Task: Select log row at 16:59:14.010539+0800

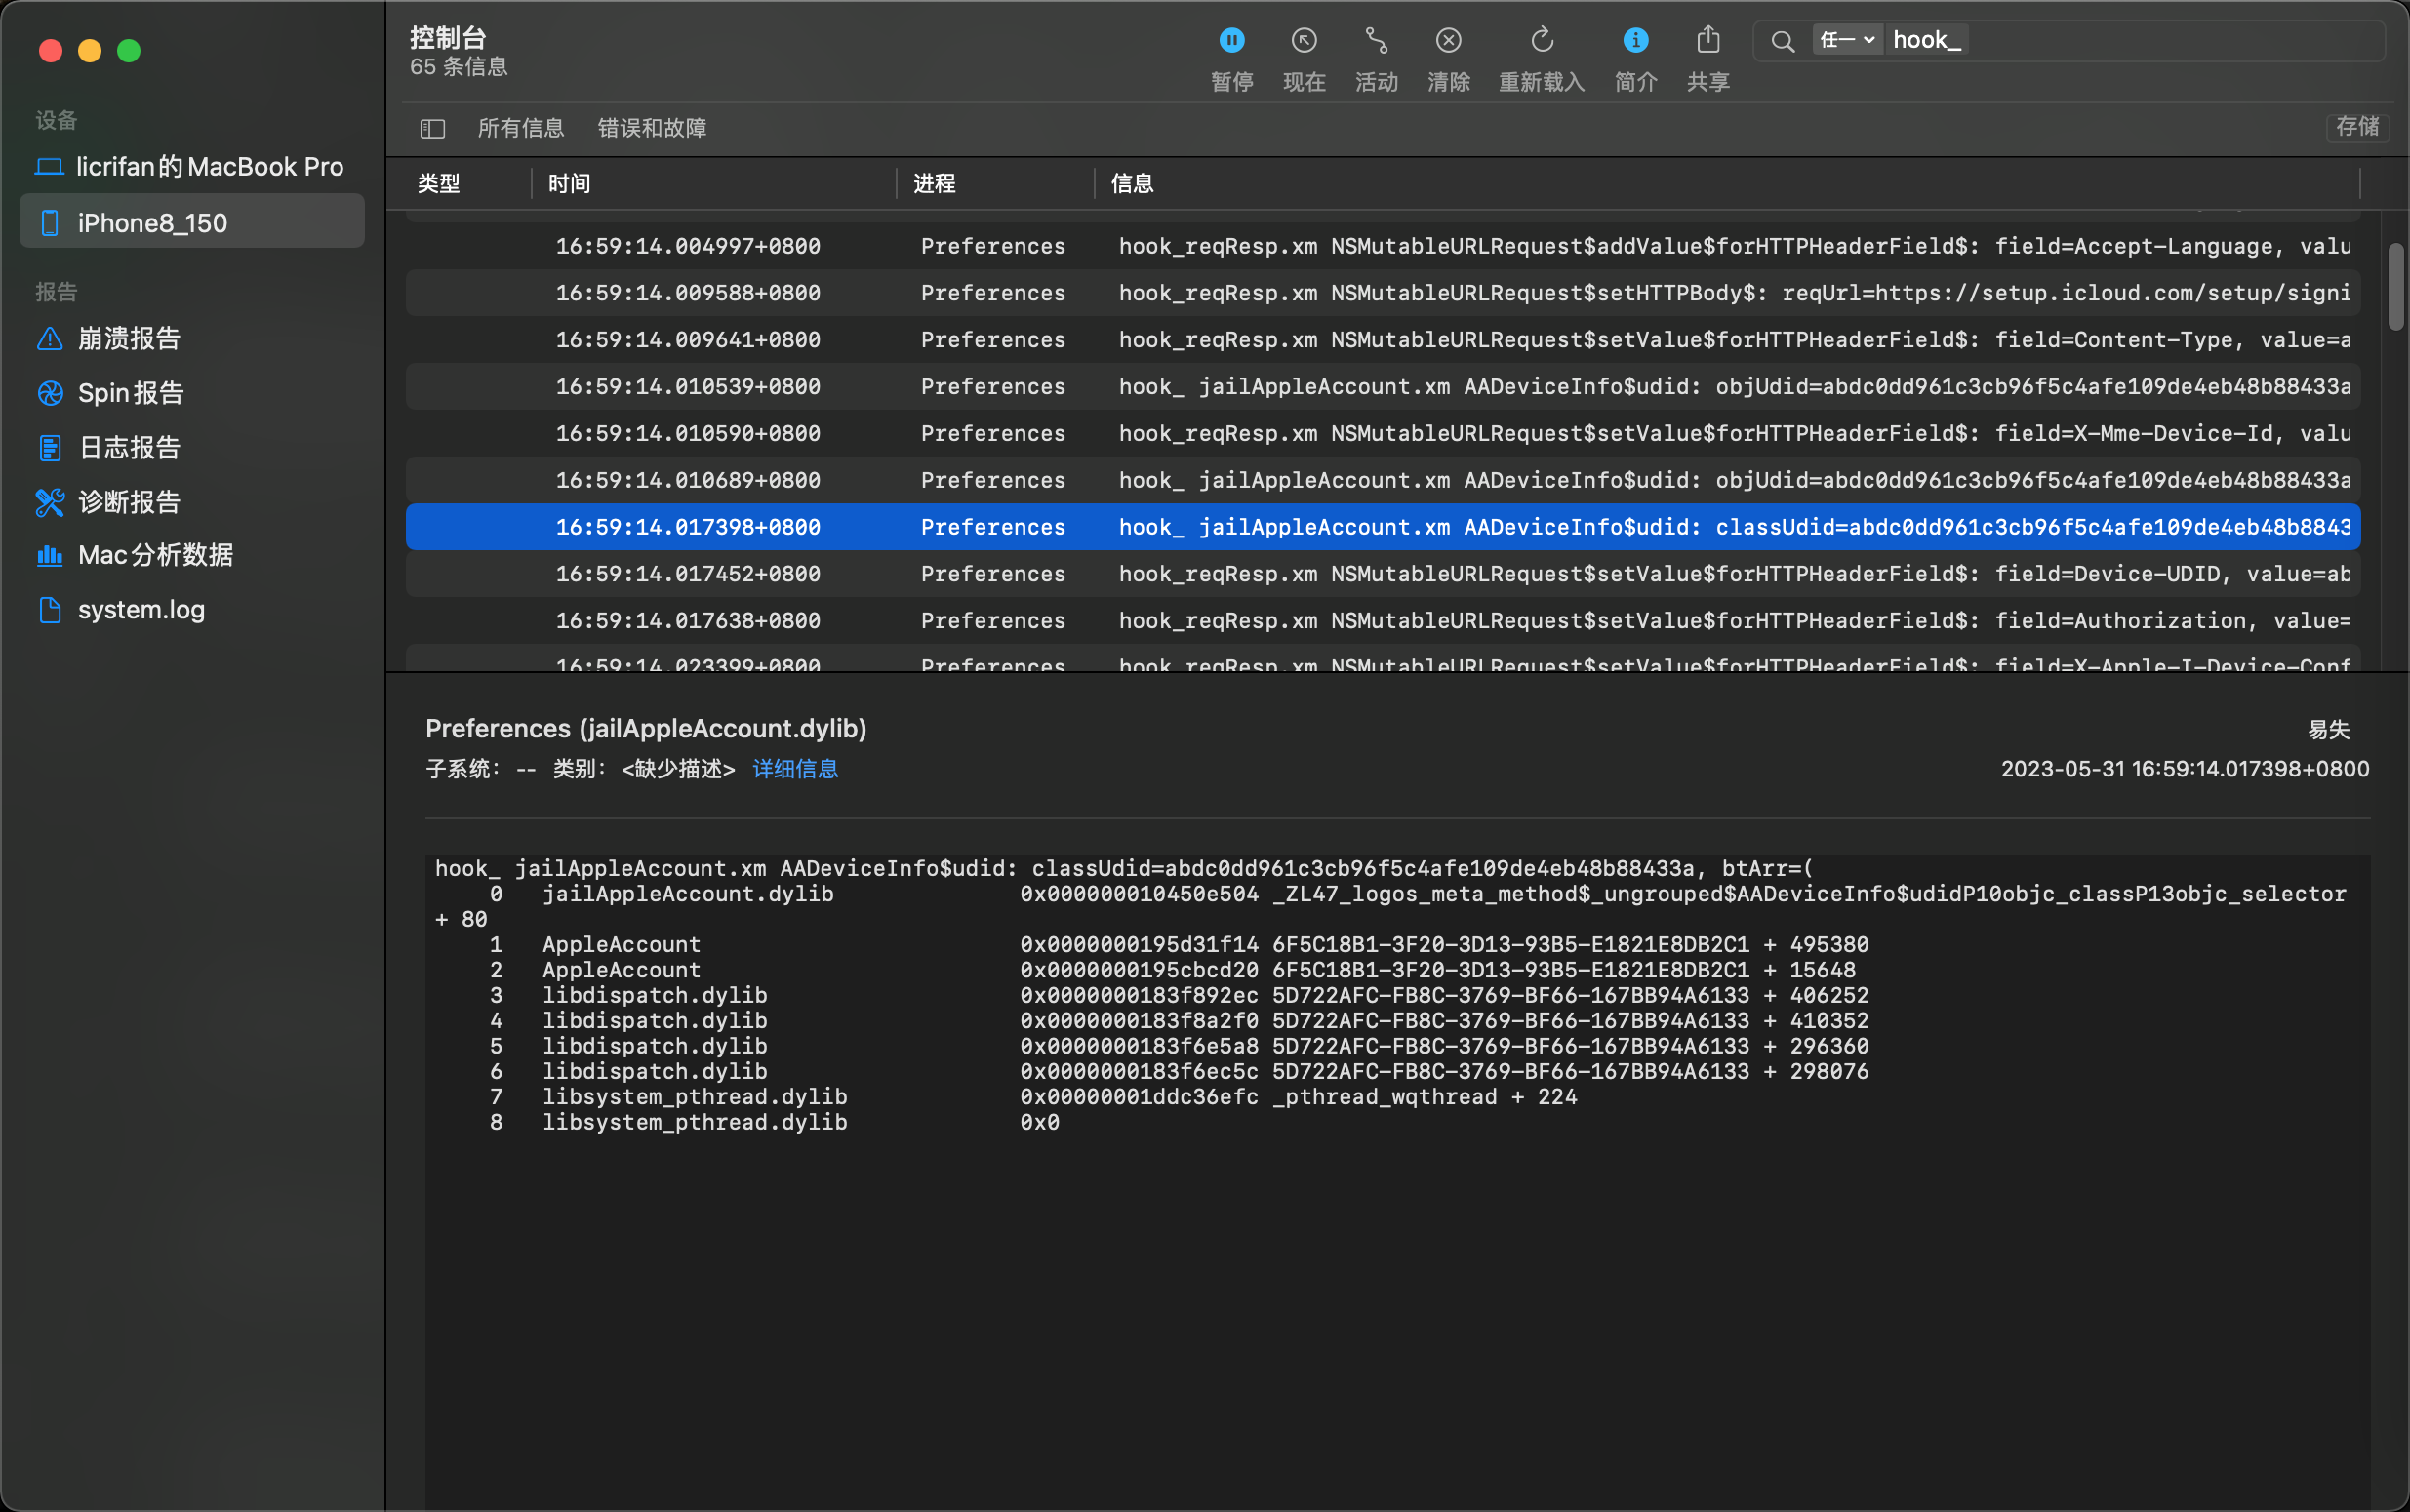Action: click(x=1383, y=386)
